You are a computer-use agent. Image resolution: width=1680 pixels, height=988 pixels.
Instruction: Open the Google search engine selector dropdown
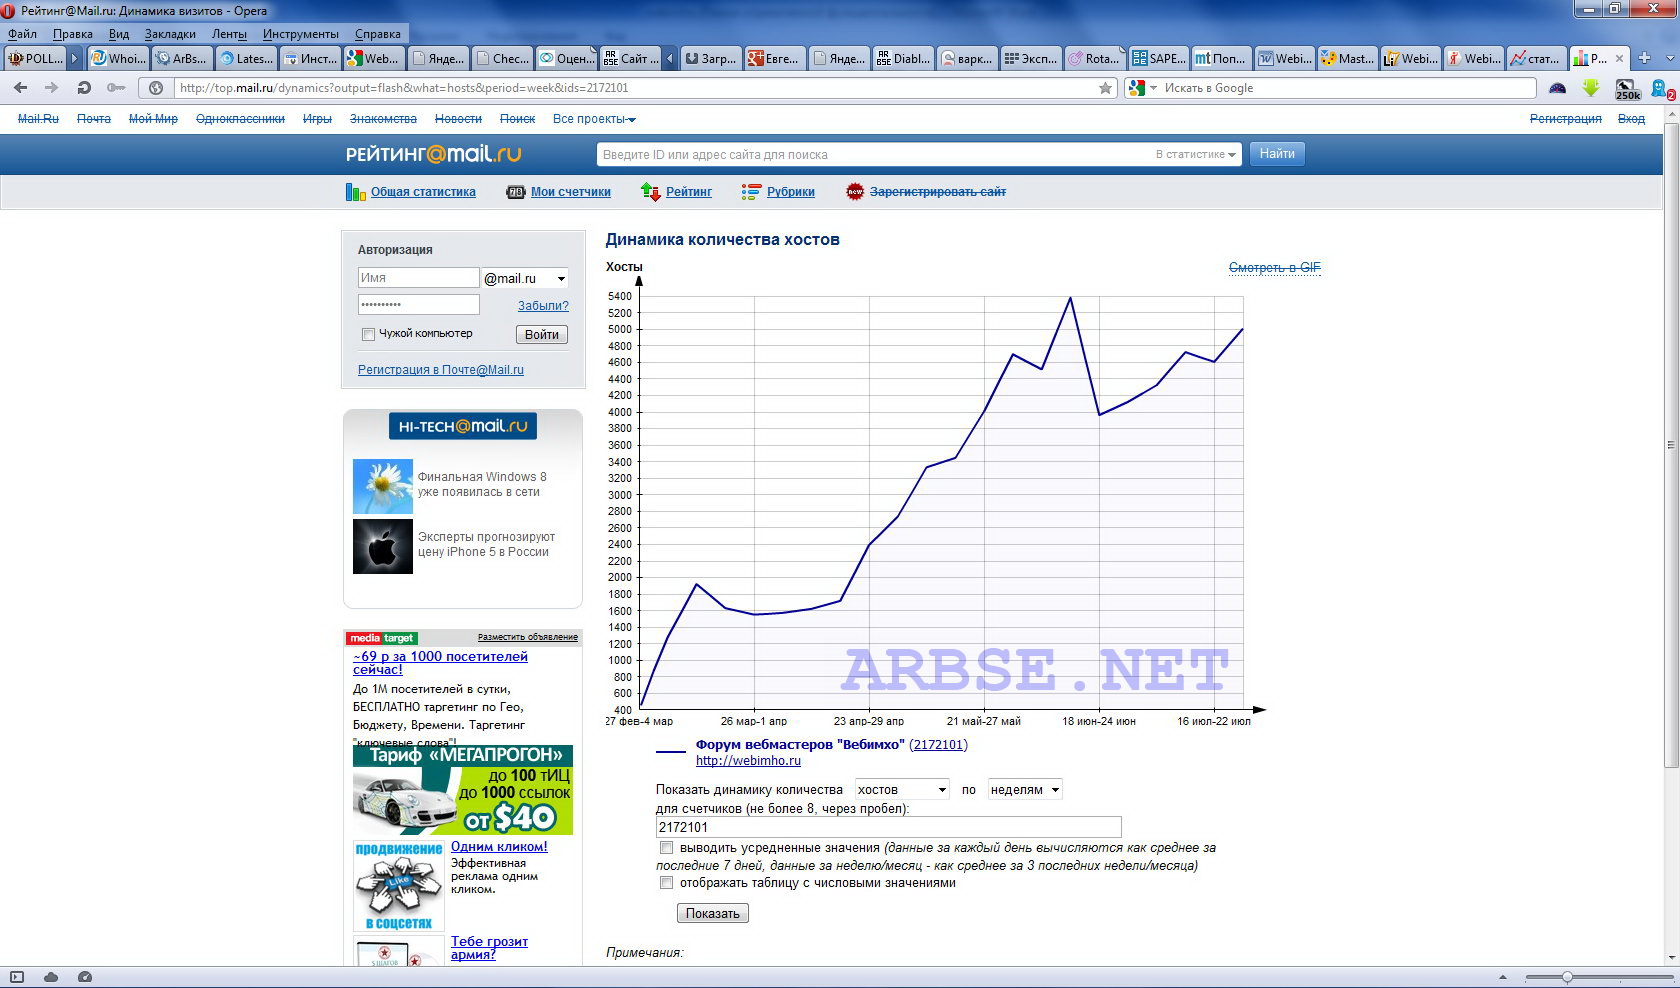1142,88
